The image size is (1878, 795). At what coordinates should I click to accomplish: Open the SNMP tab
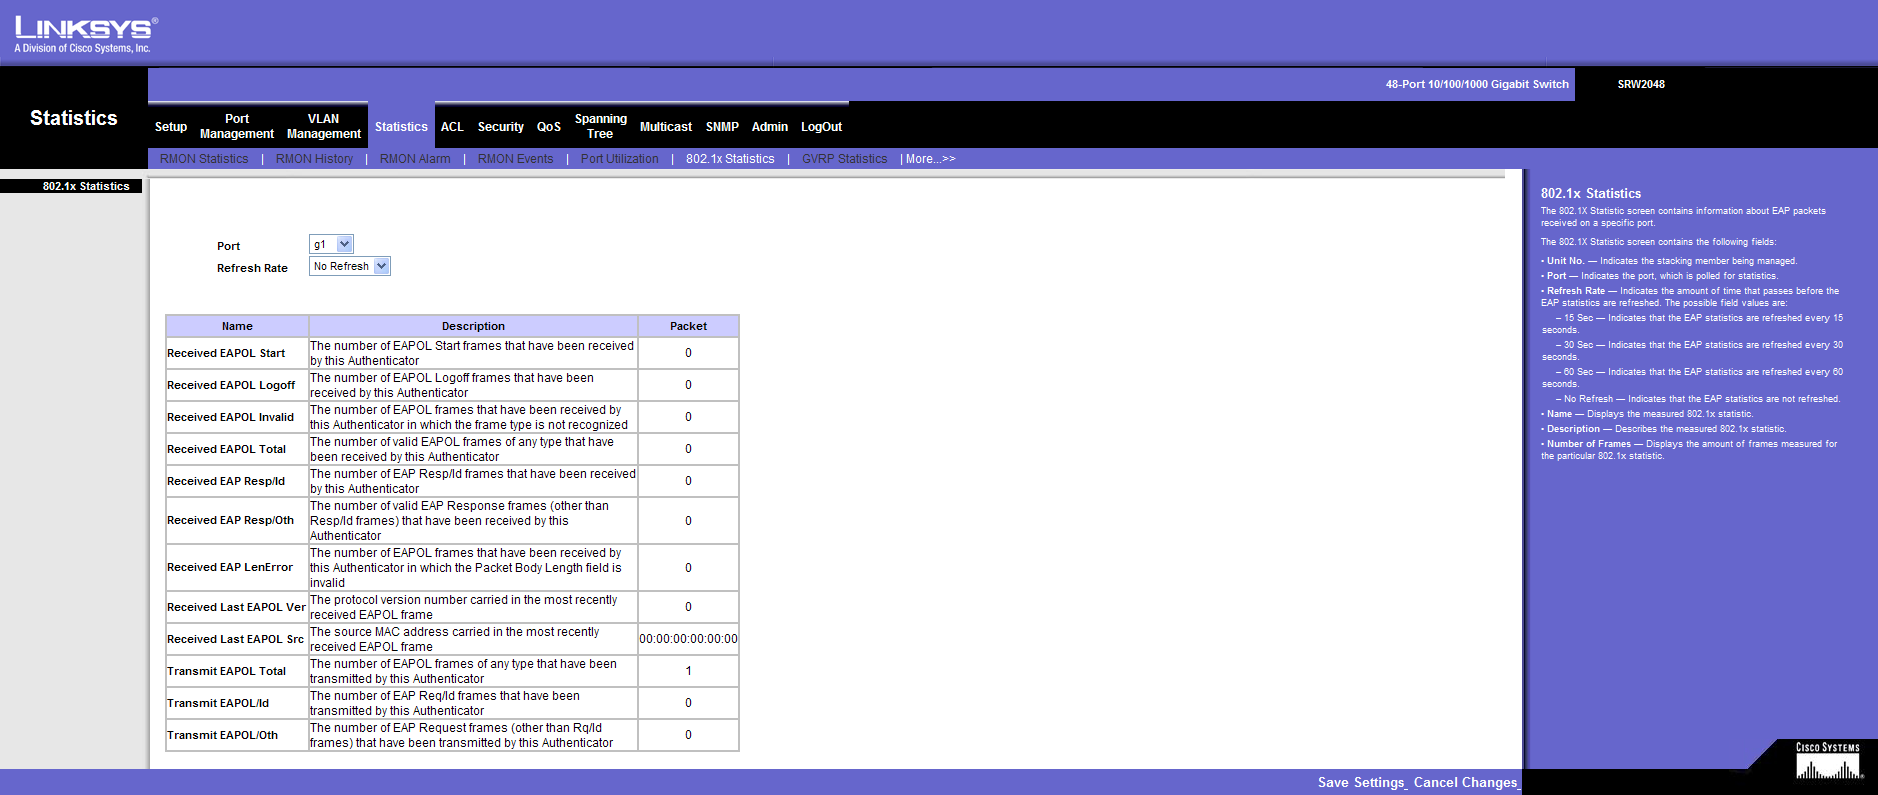[x=722, y=127]
